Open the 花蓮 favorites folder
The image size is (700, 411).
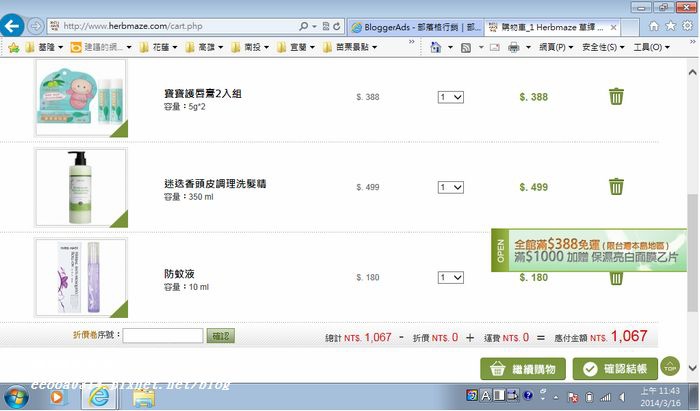(x=158, y=47)
